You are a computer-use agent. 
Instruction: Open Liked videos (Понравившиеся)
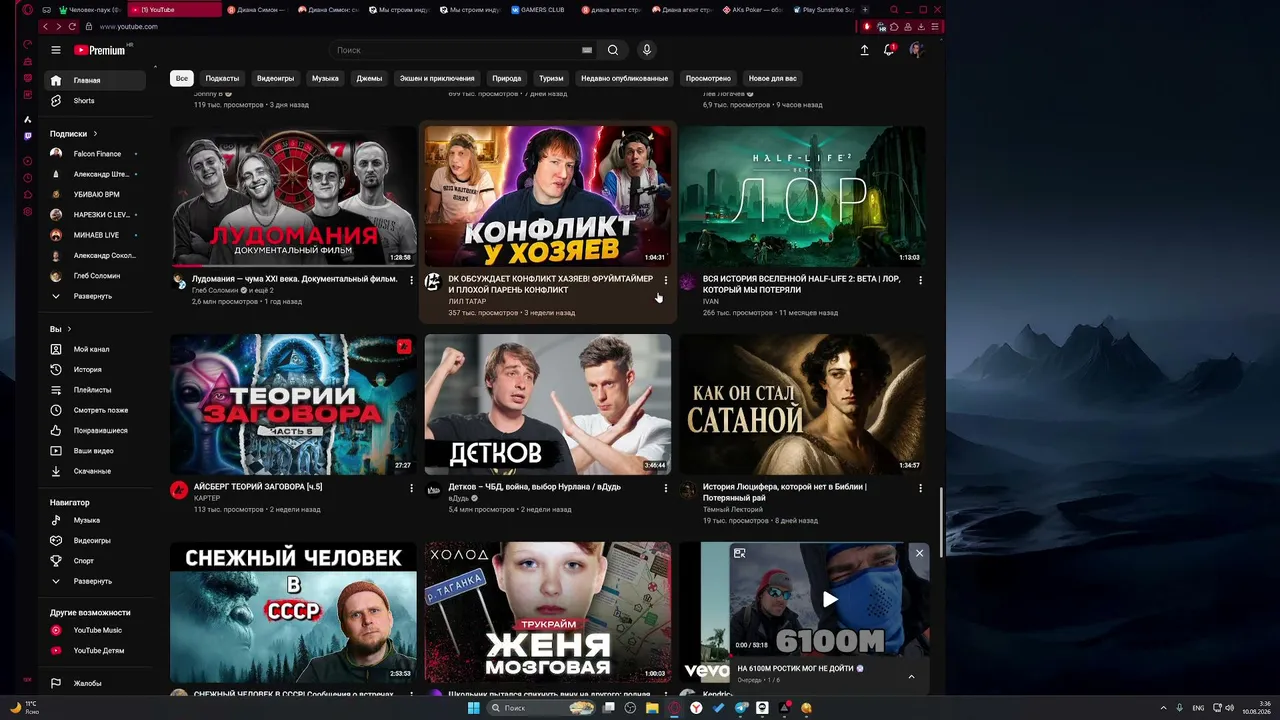pos(96,431)
